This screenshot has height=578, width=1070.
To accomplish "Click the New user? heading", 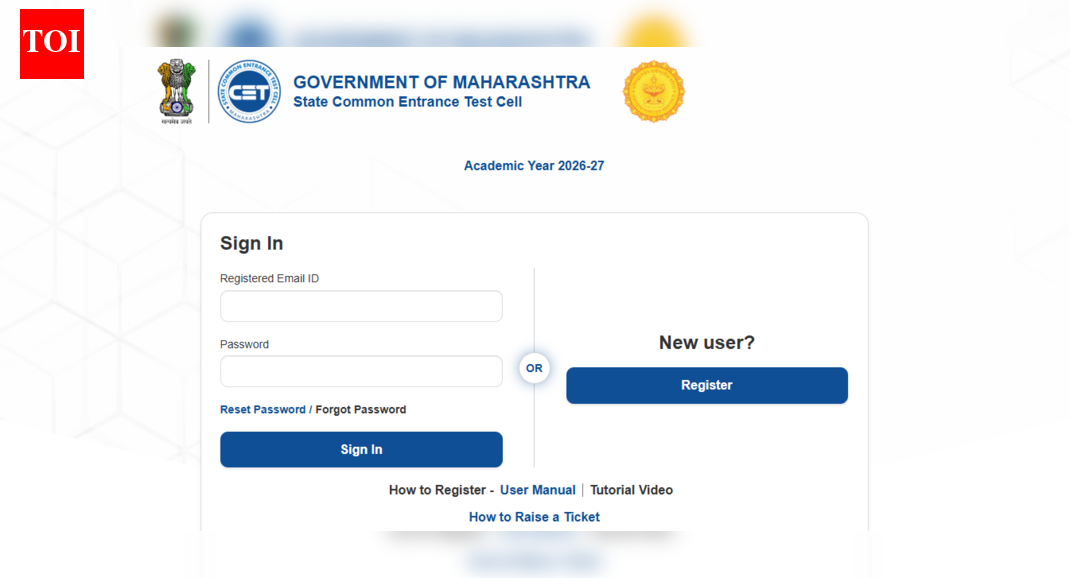I will point(707,343).
